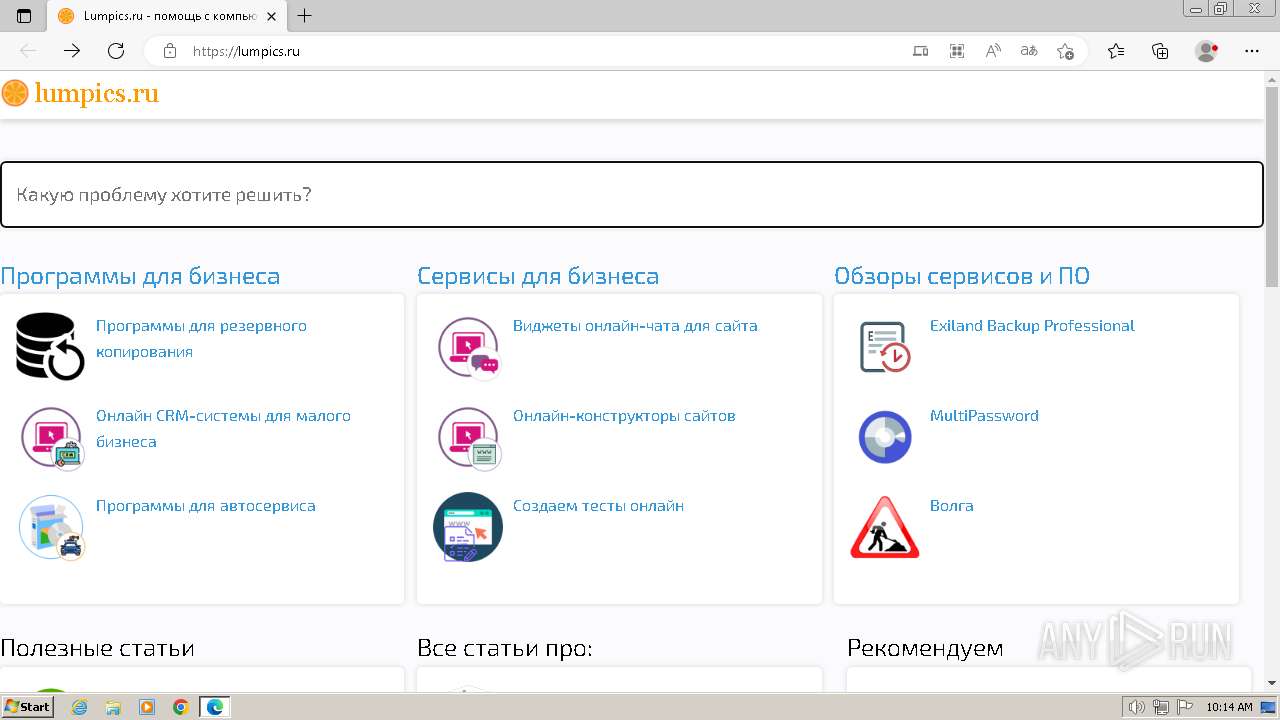This screenshot has height=720, width=1280.
Task: Open Создаем тесты онлайн link
Action: 598,506
